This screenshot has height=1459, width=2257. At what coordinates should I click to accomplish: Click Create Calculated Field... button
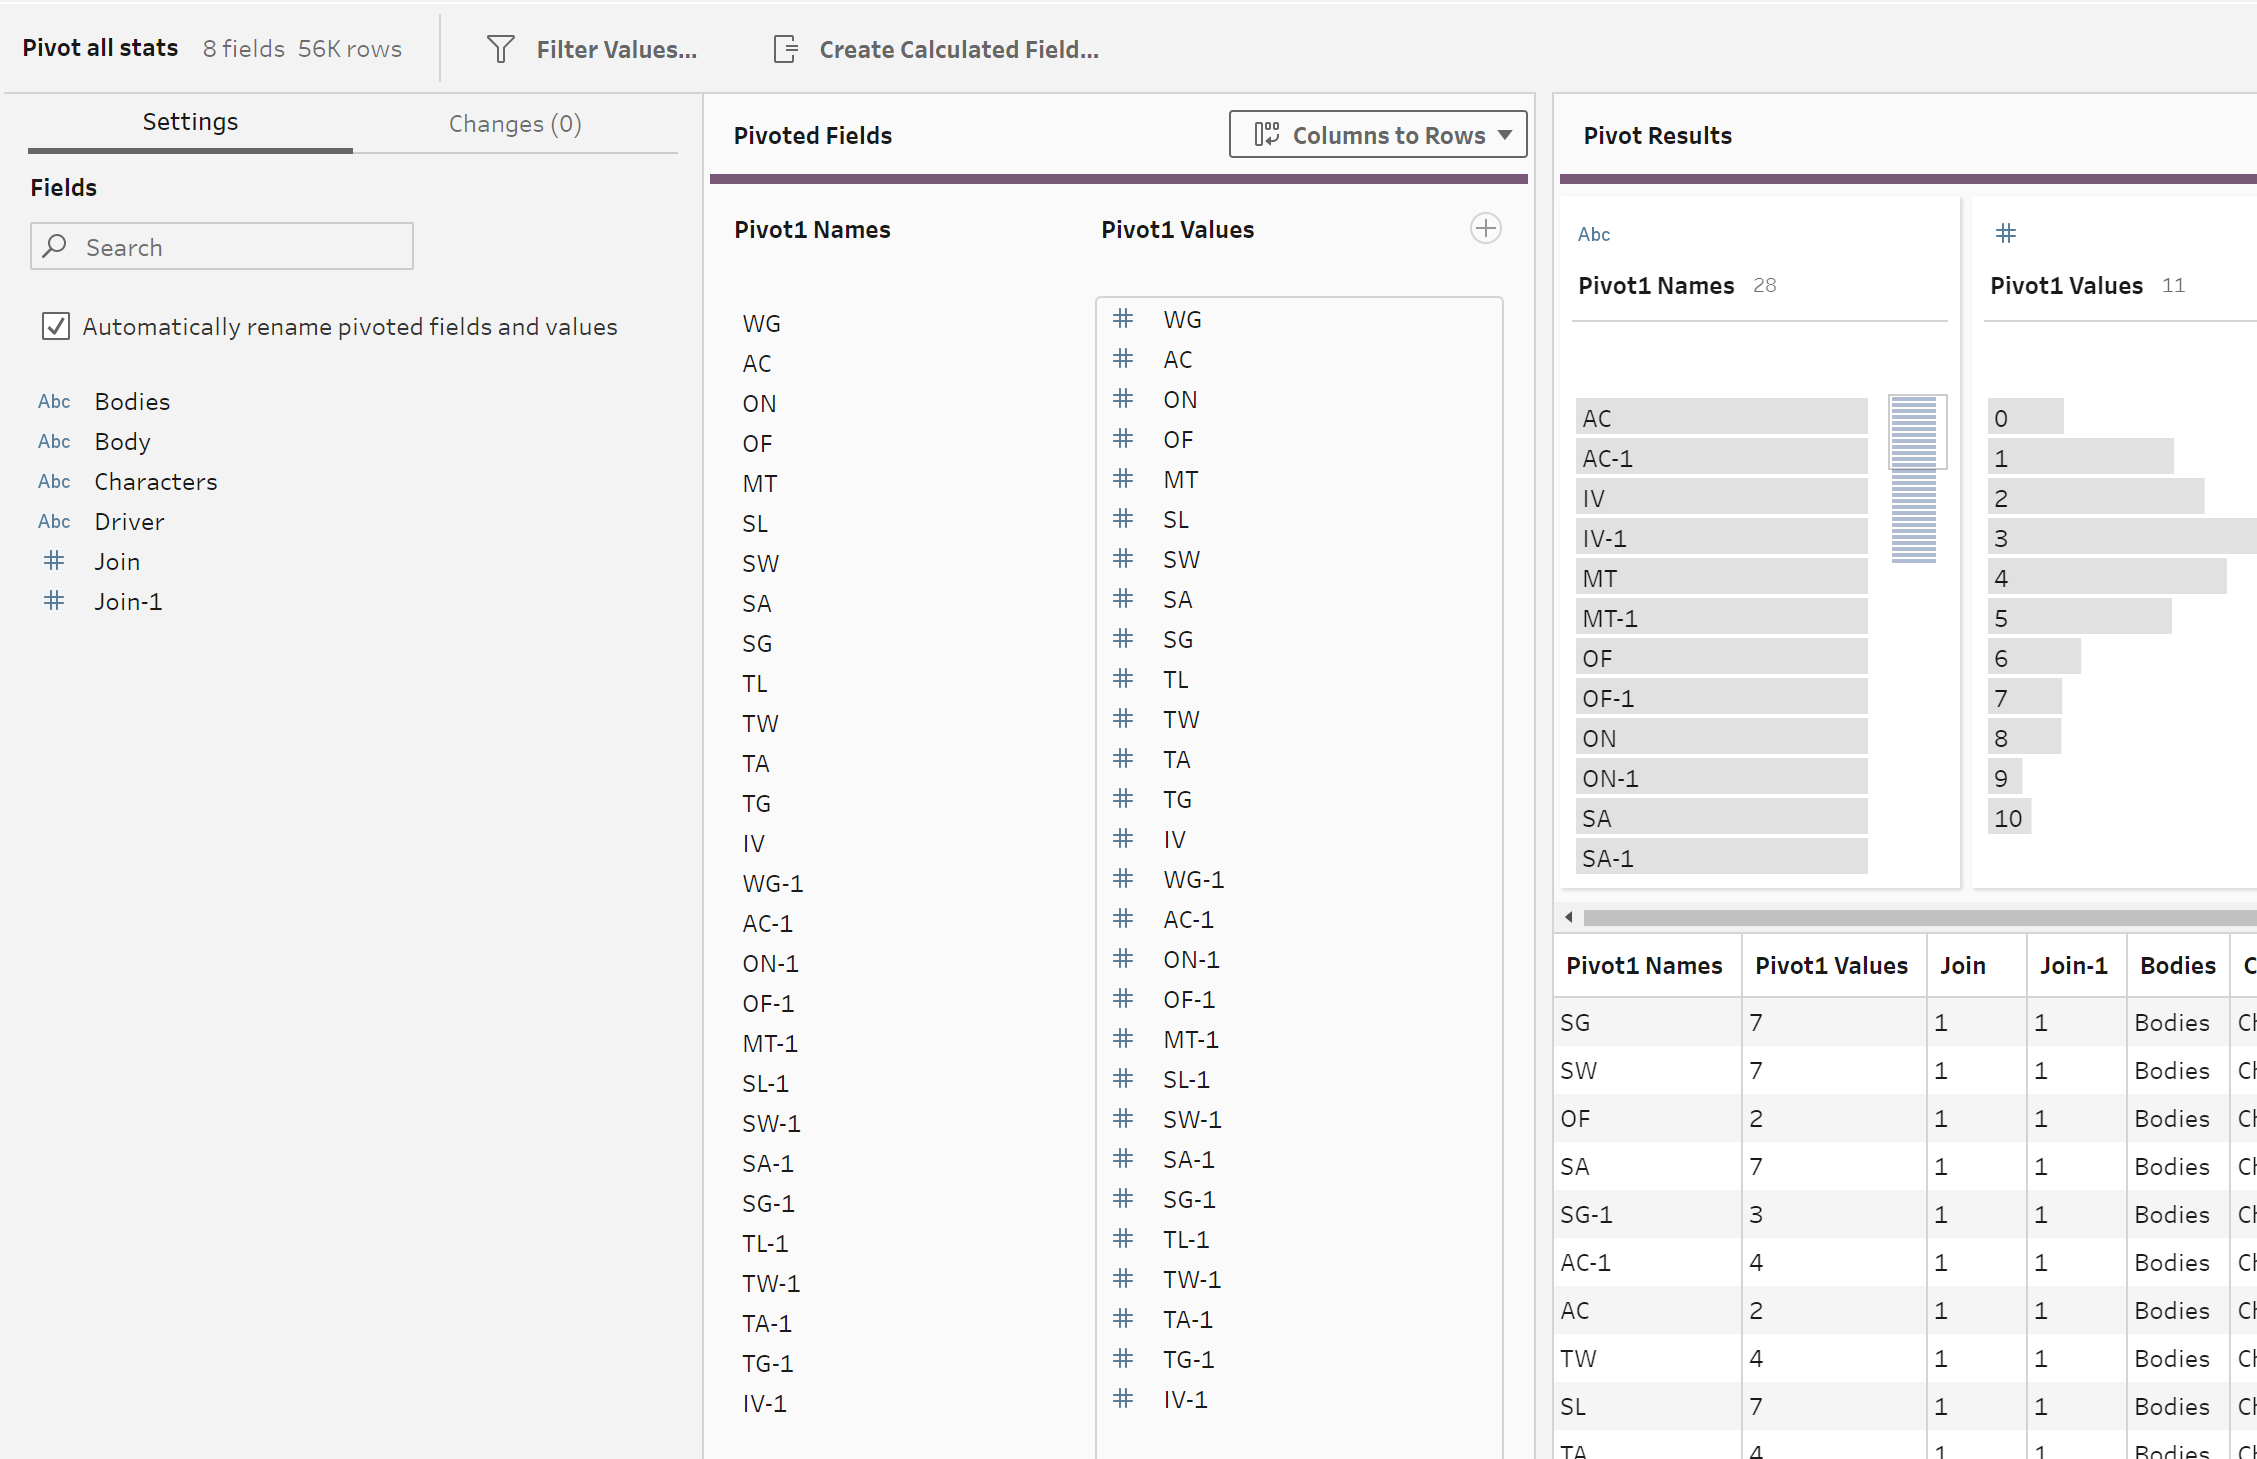pos(958,49)
